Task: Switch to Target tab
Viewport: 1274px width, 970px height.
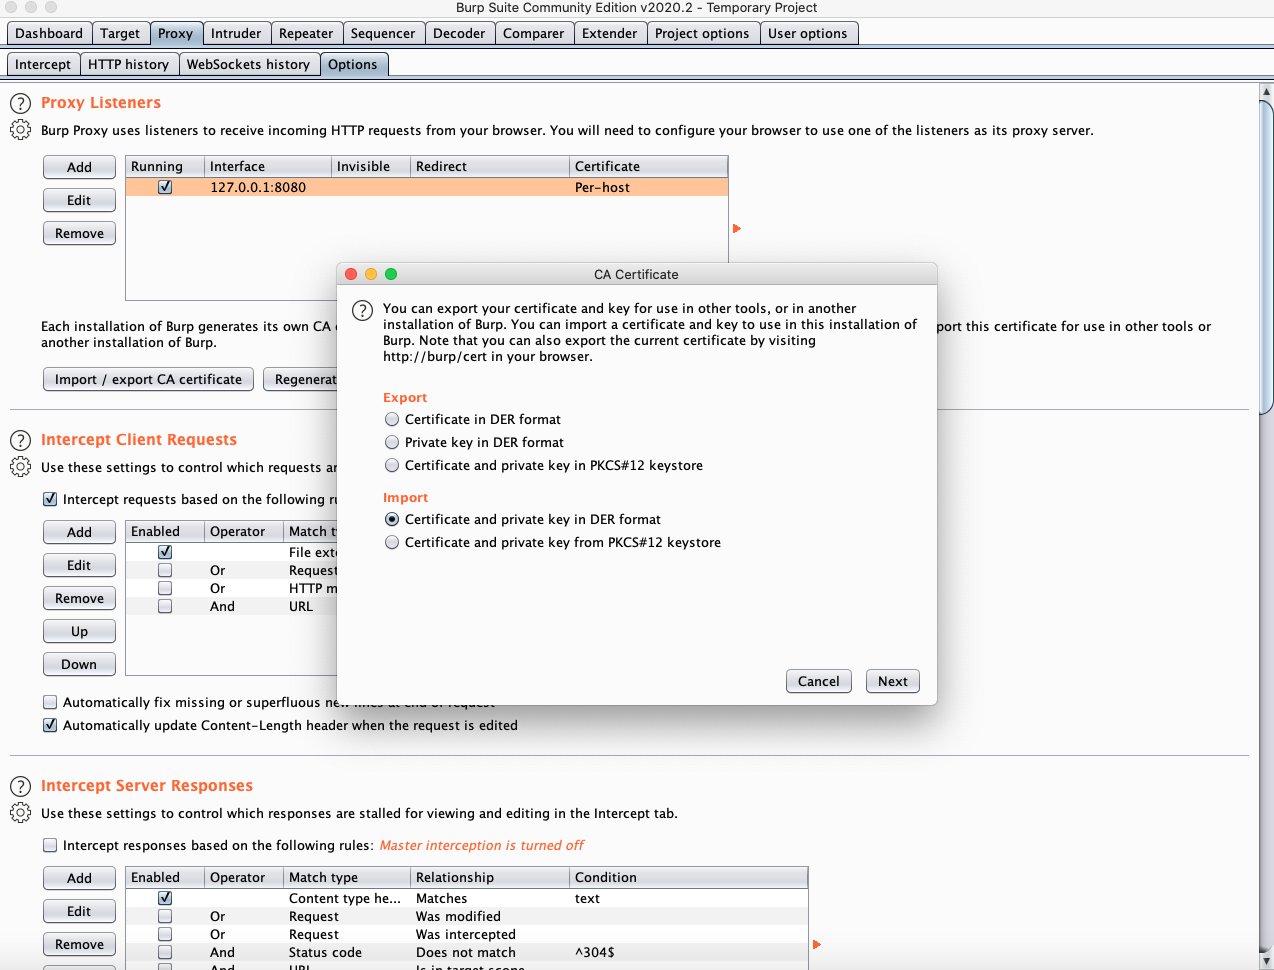Action: coord(120,33)
